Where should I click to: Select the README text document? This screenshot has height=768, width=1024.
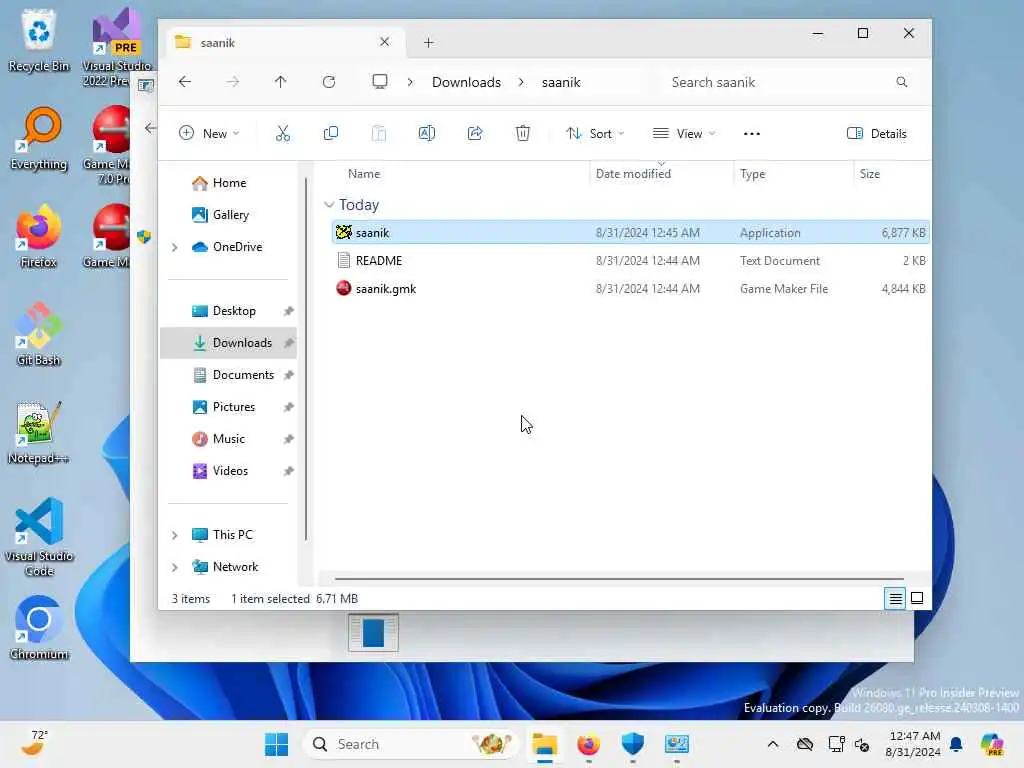pos(630,261)
